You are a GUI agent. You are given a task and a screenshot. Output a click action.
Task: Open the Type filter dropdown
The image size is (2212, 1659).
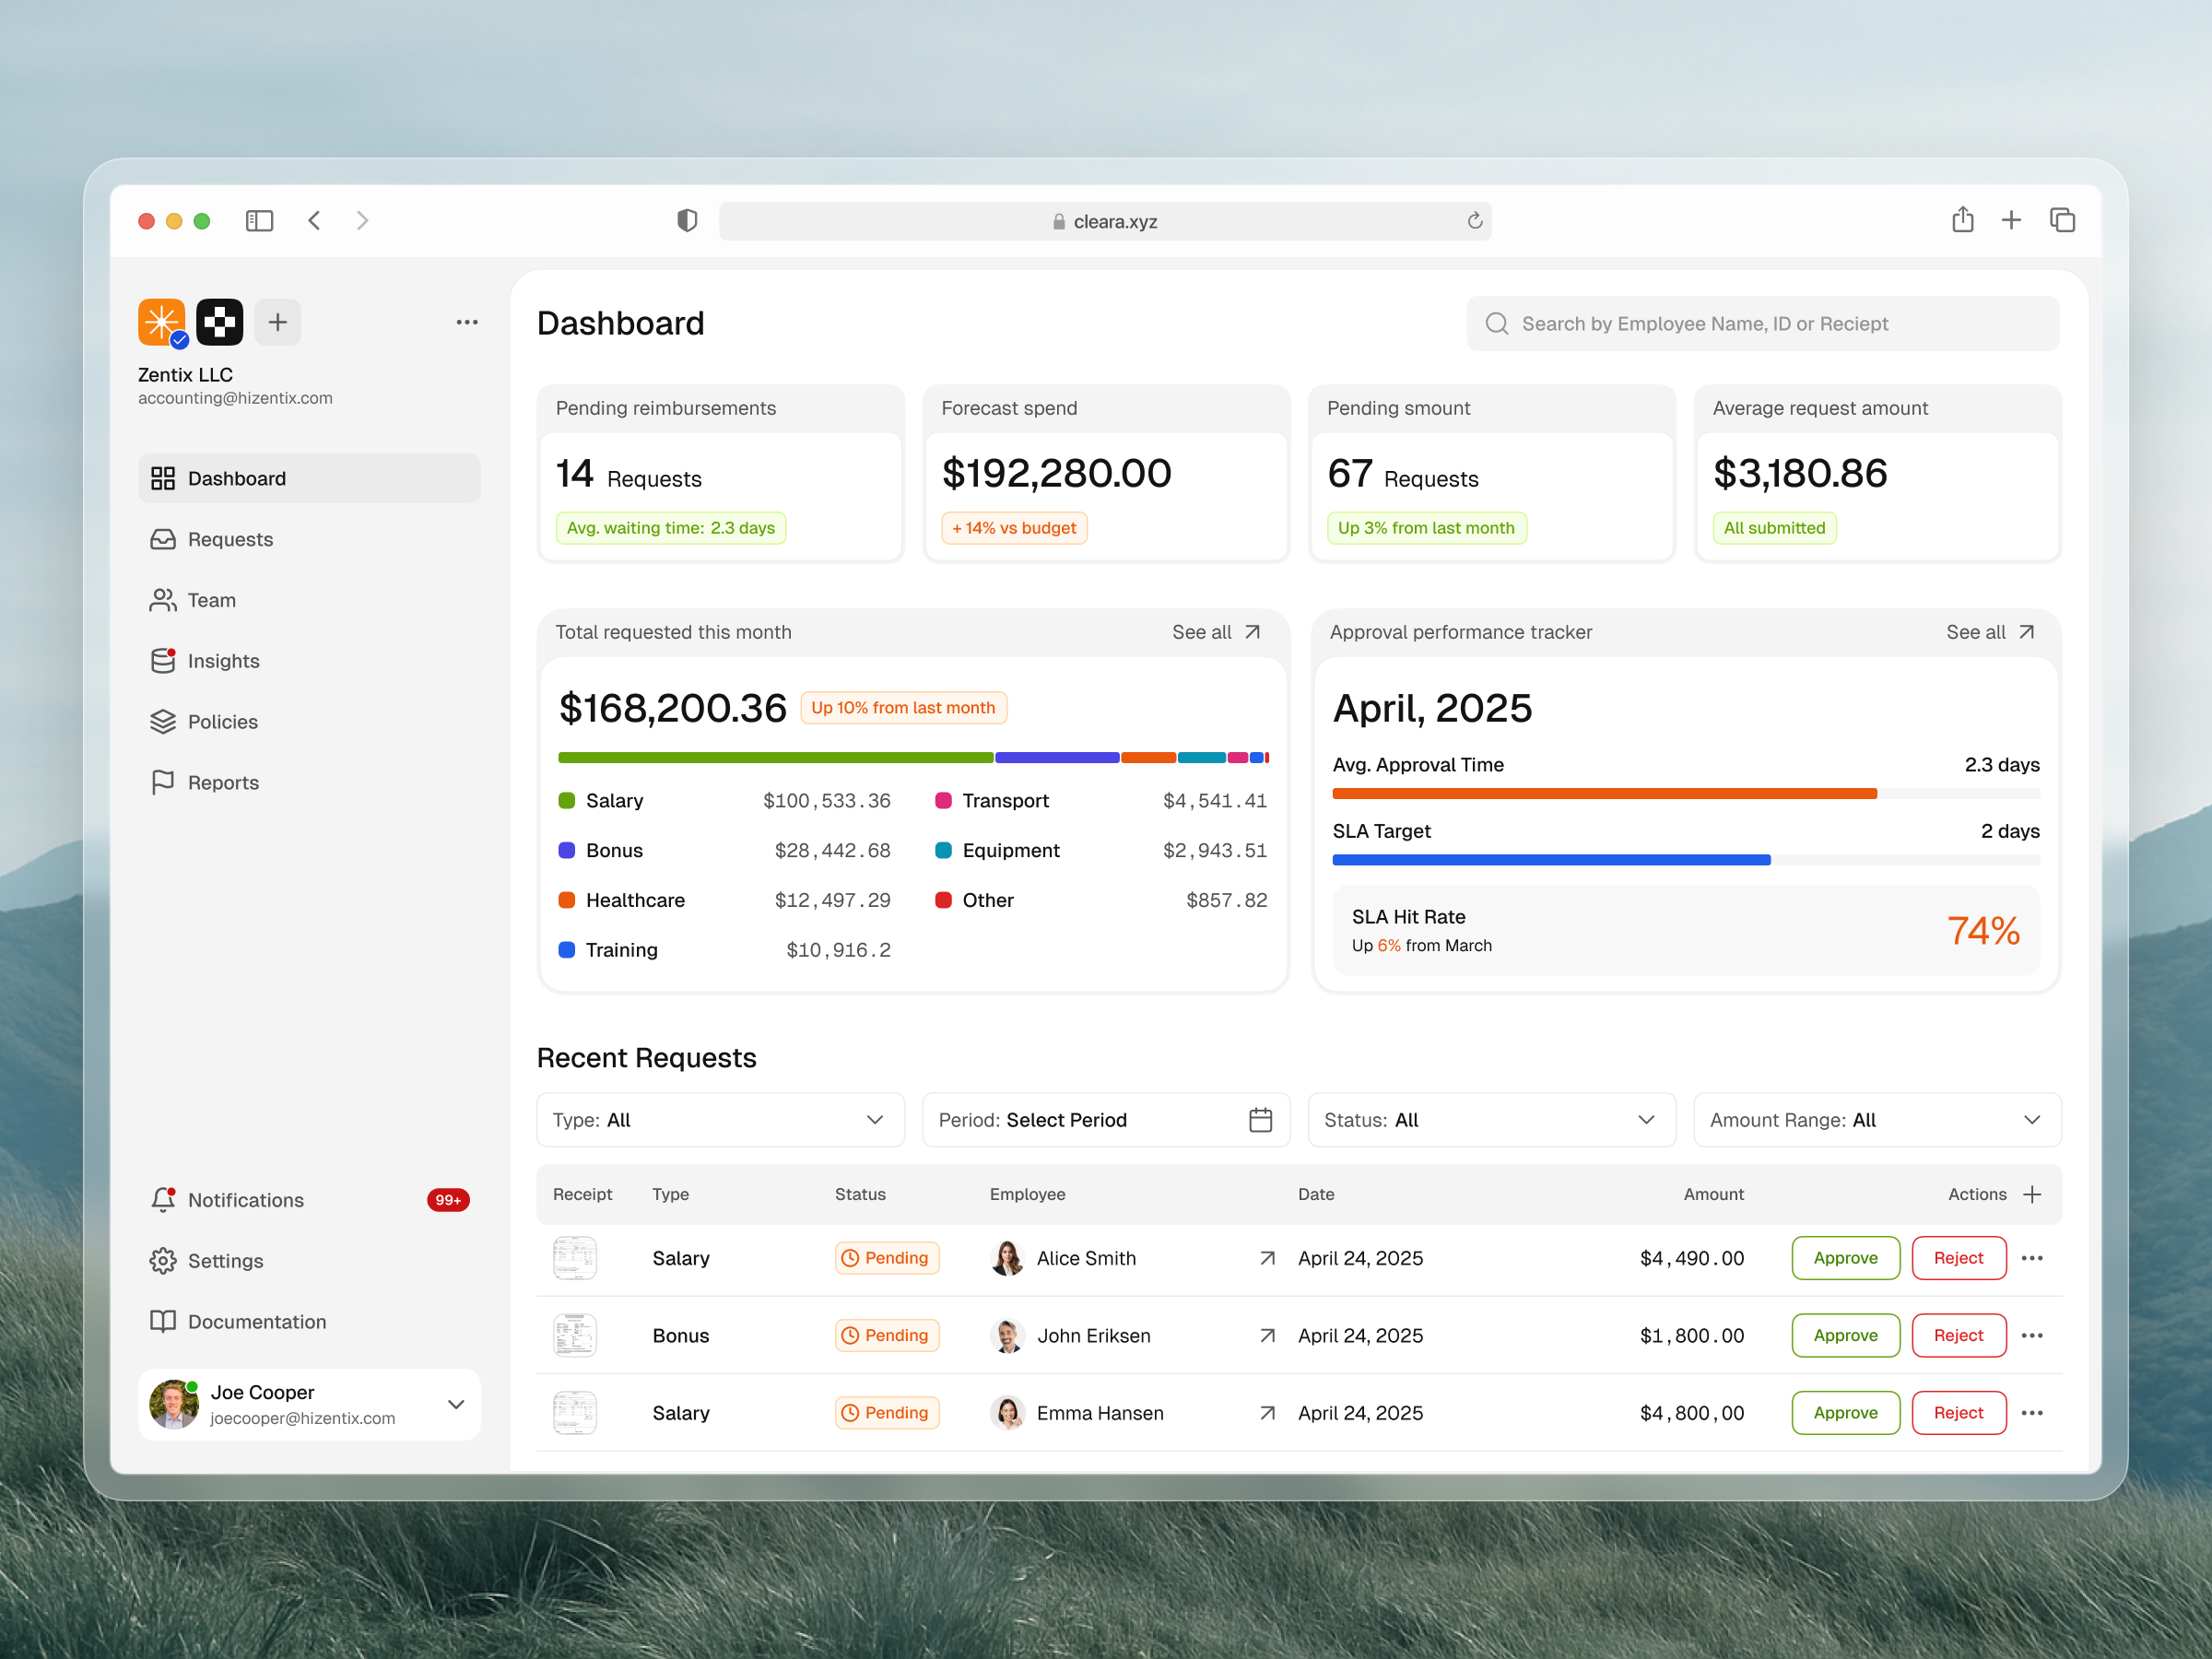click(x=719, y=1120)
